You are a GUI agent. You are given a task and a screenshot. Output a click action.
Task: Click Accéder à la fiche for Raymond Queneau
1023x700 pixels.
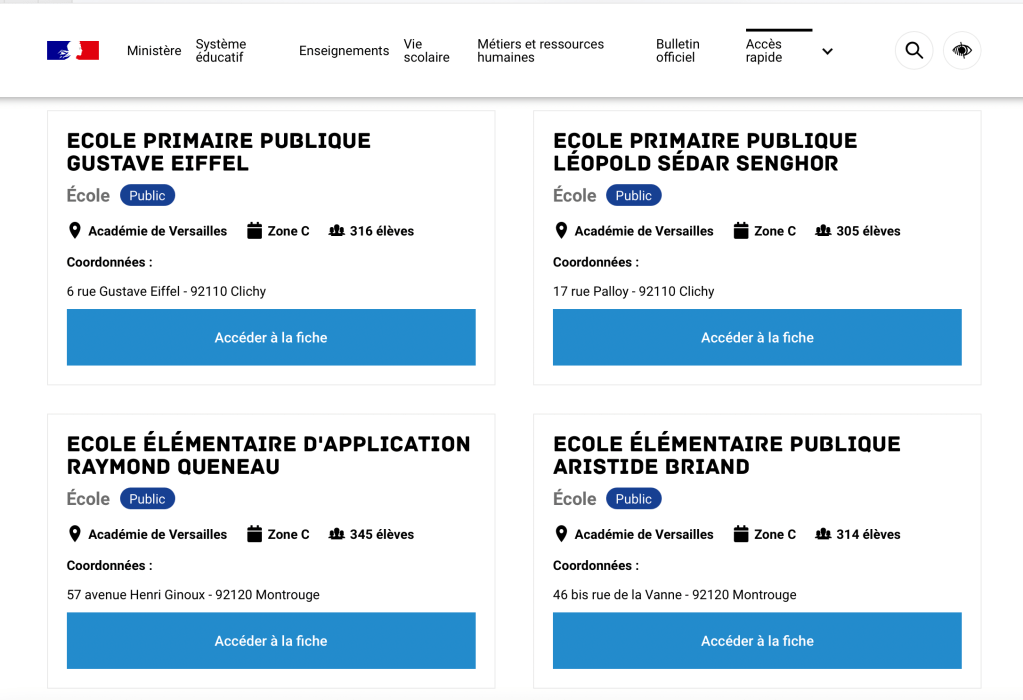271,641
